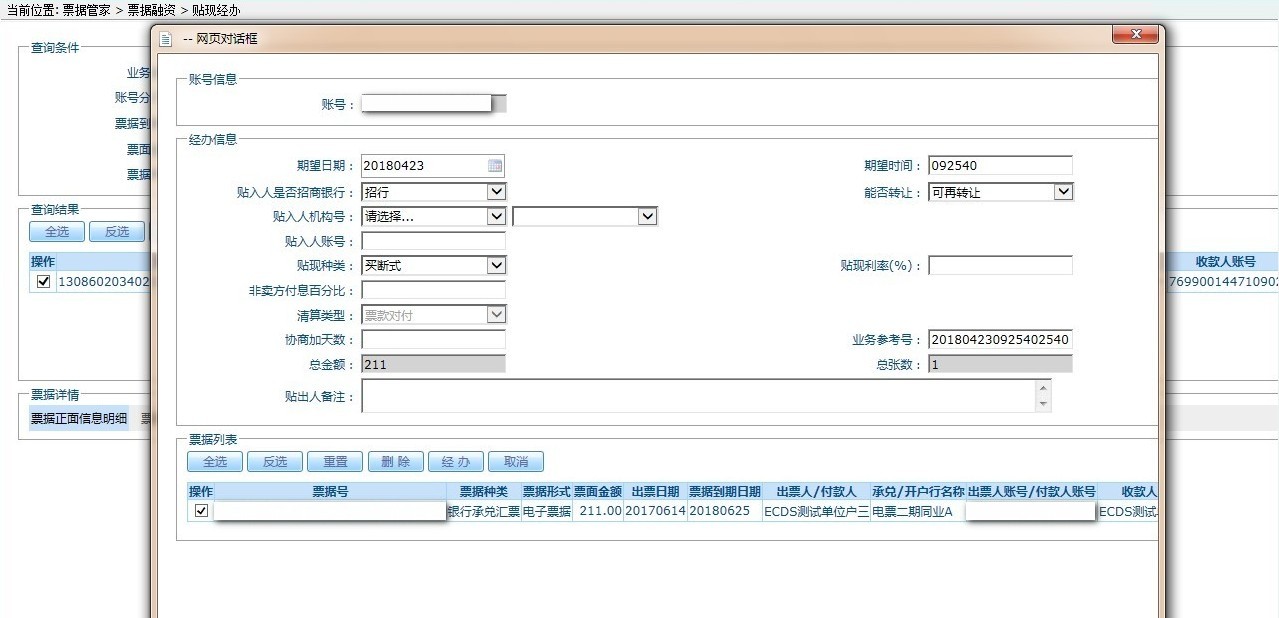1279x618 pixels.
Task: Switch to the 票据正面信息明细 tab
Action: click(79, 419)
